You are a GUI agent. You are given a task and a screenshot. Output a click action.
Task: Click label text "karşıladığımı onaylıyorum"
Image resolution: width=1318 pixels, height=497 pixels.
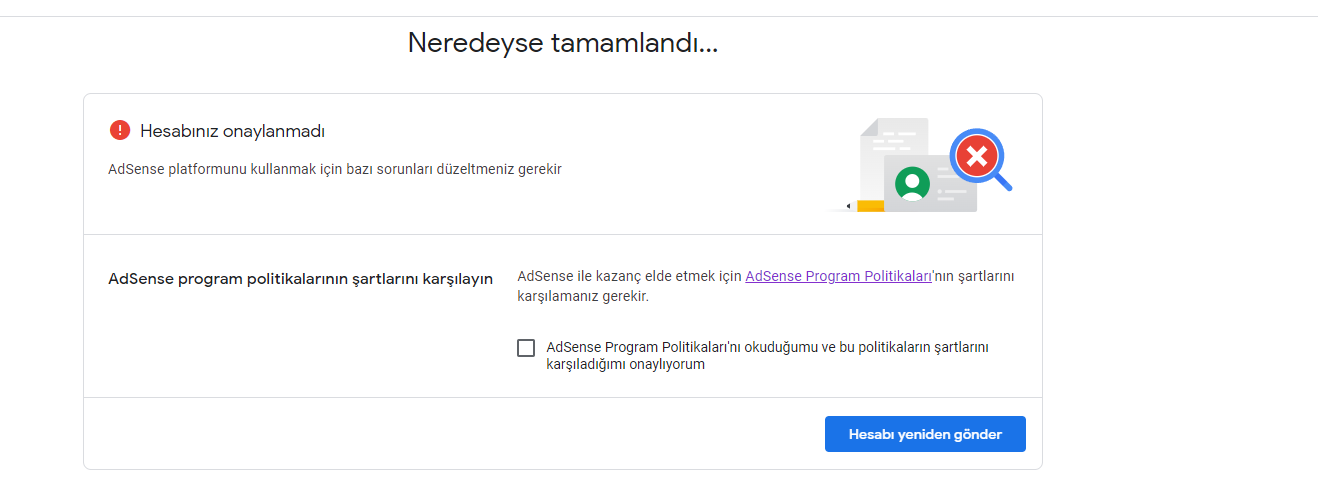pos(626,365)
